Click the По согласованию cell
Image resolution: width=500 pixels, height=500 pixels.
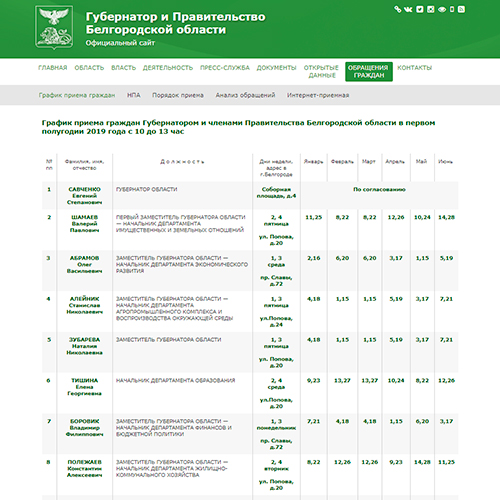pos(379,189)
